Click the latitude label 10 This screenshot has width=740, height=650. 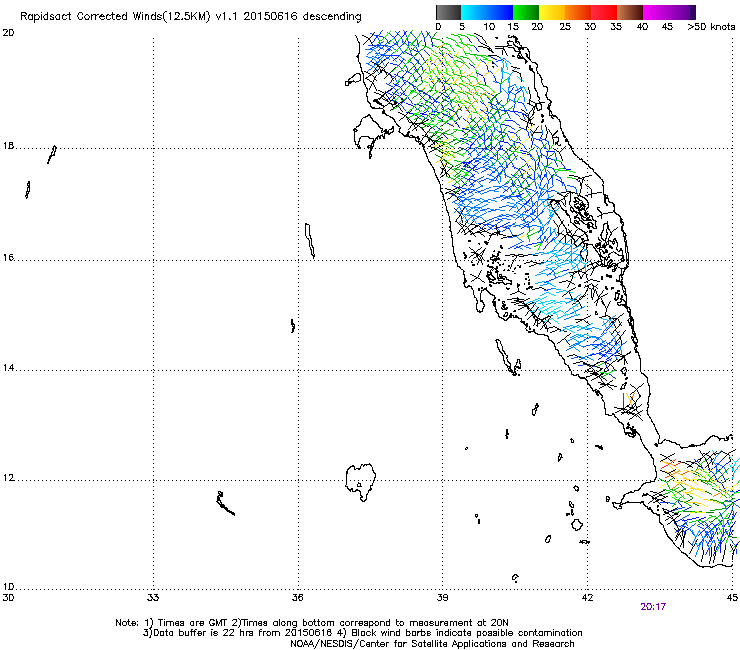coord(8,587)
